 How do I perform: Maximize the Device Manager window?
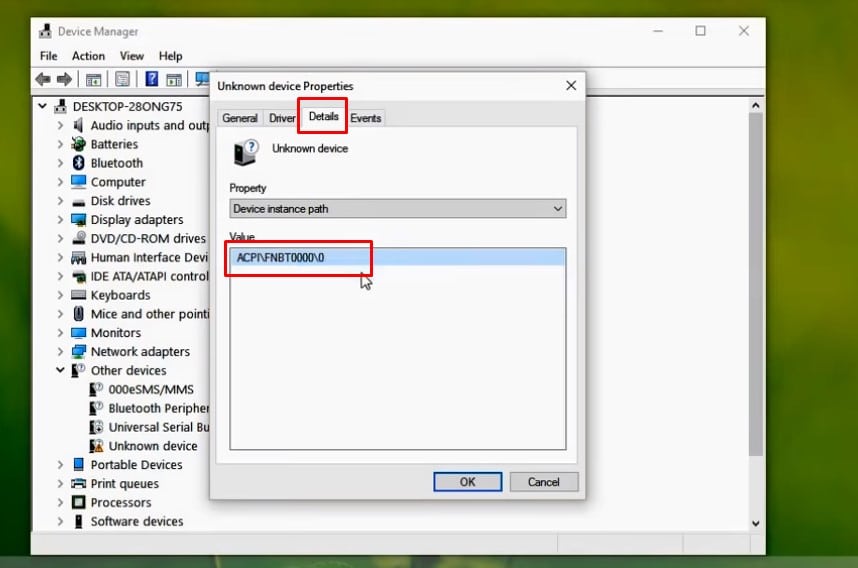[700, 31]
